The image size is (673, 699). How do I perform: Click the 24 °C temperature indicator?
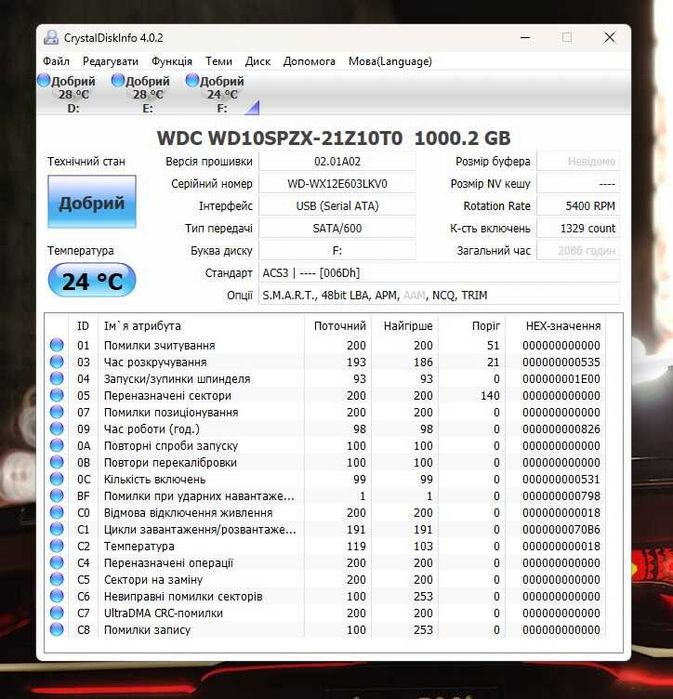click(x=92, y=280)
